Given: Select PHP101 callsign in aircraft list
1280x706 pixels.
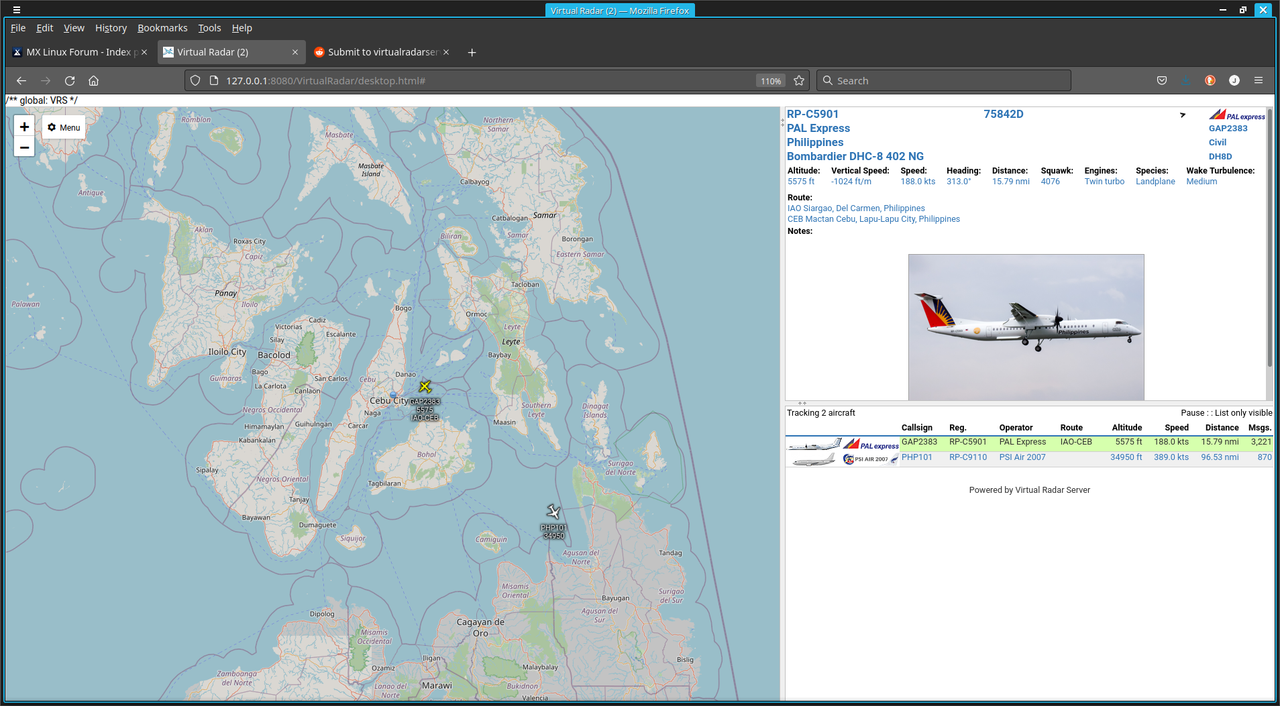Looking at the screenshot, I should (x=917, y=457).
